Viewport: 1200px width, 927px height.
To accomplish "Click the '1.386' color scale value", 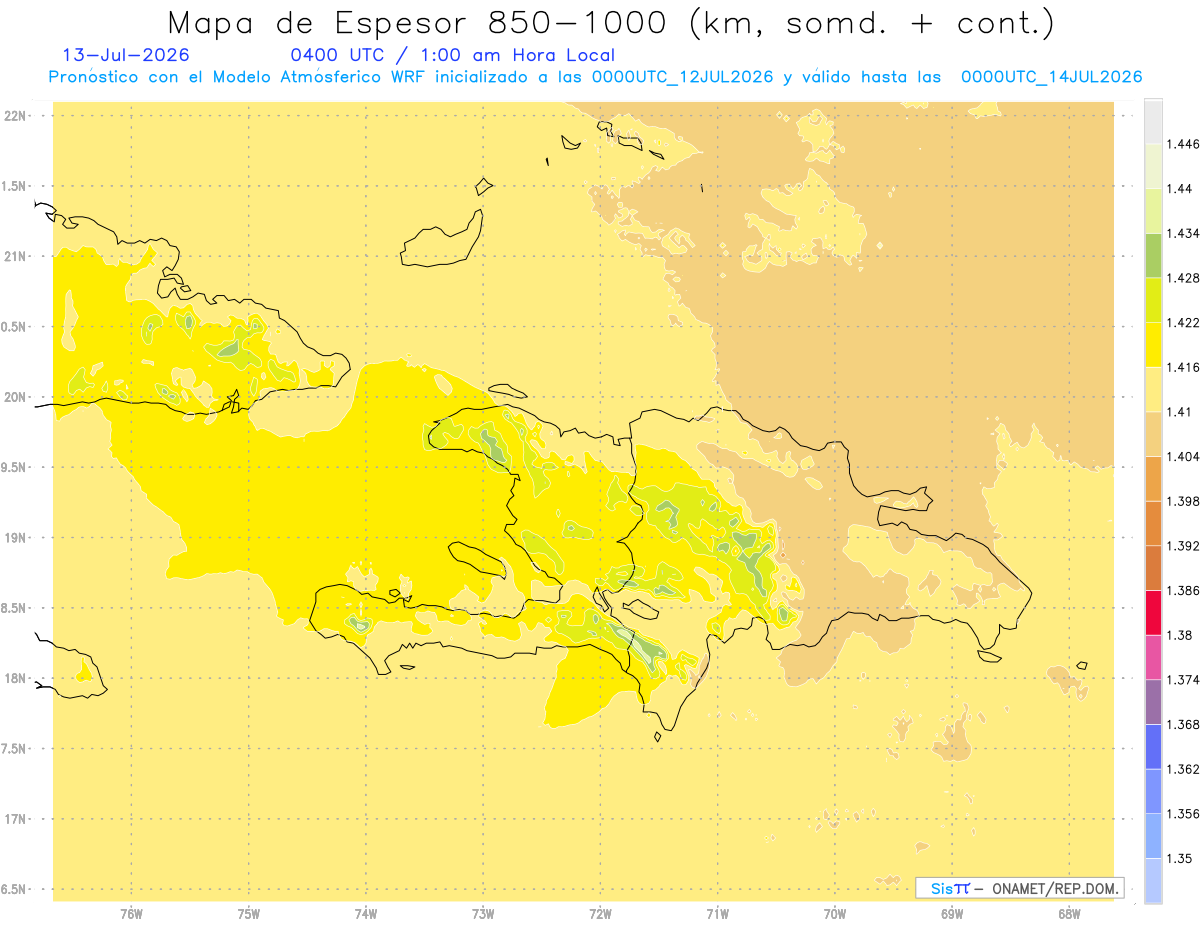I will [x=1184, y=591].
